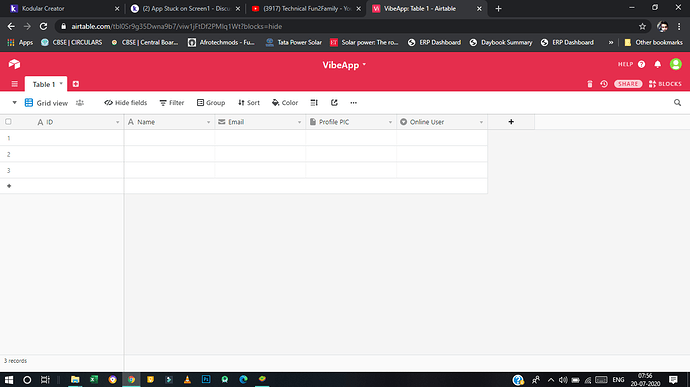Open the Email field dropdown arrow

pos(300,122)
